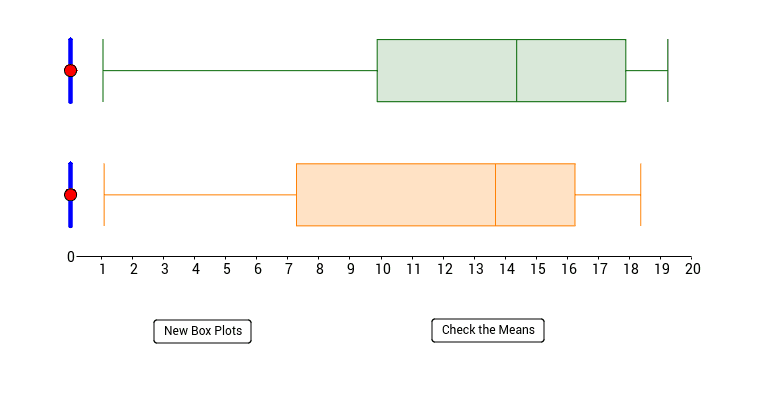Click the number 10 on the axis
This screenshot has height=399, width=762.
[382, 269]
